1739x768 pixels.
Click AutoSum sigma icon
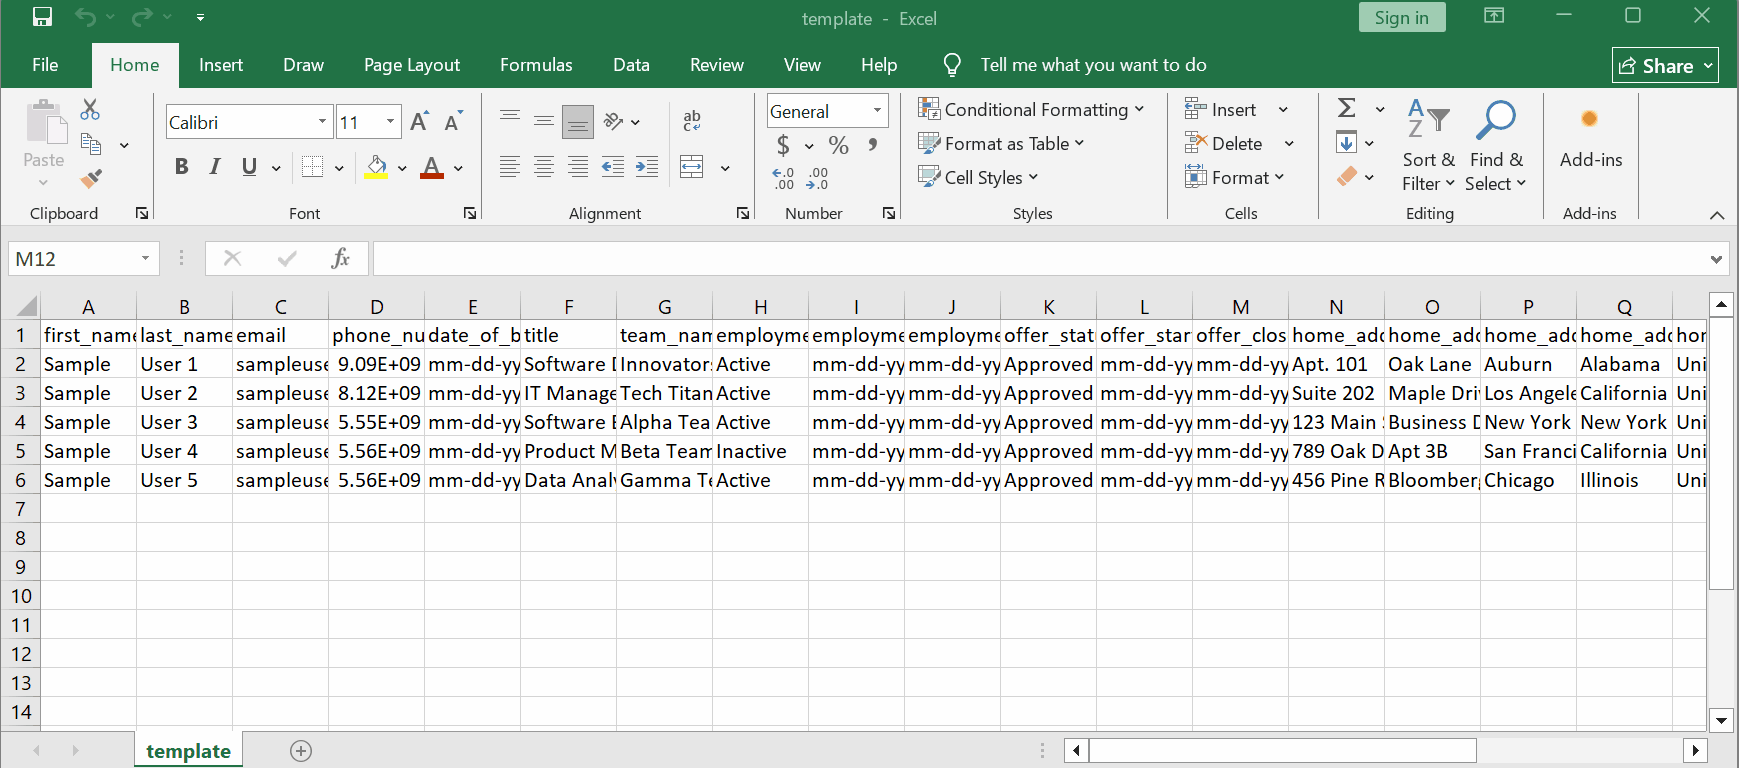pyautogui.click(x=1347, y=108)
